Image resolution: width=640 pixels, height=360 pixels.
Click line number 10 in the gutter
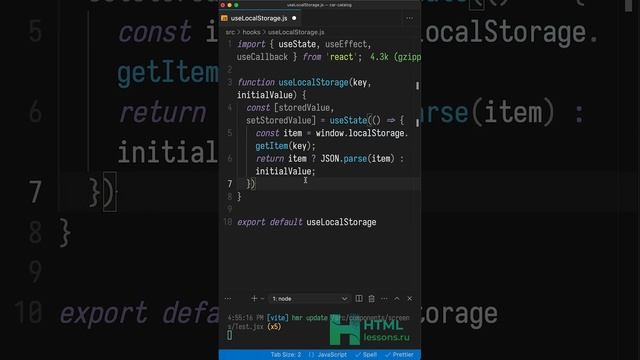[x=228, y=222]
